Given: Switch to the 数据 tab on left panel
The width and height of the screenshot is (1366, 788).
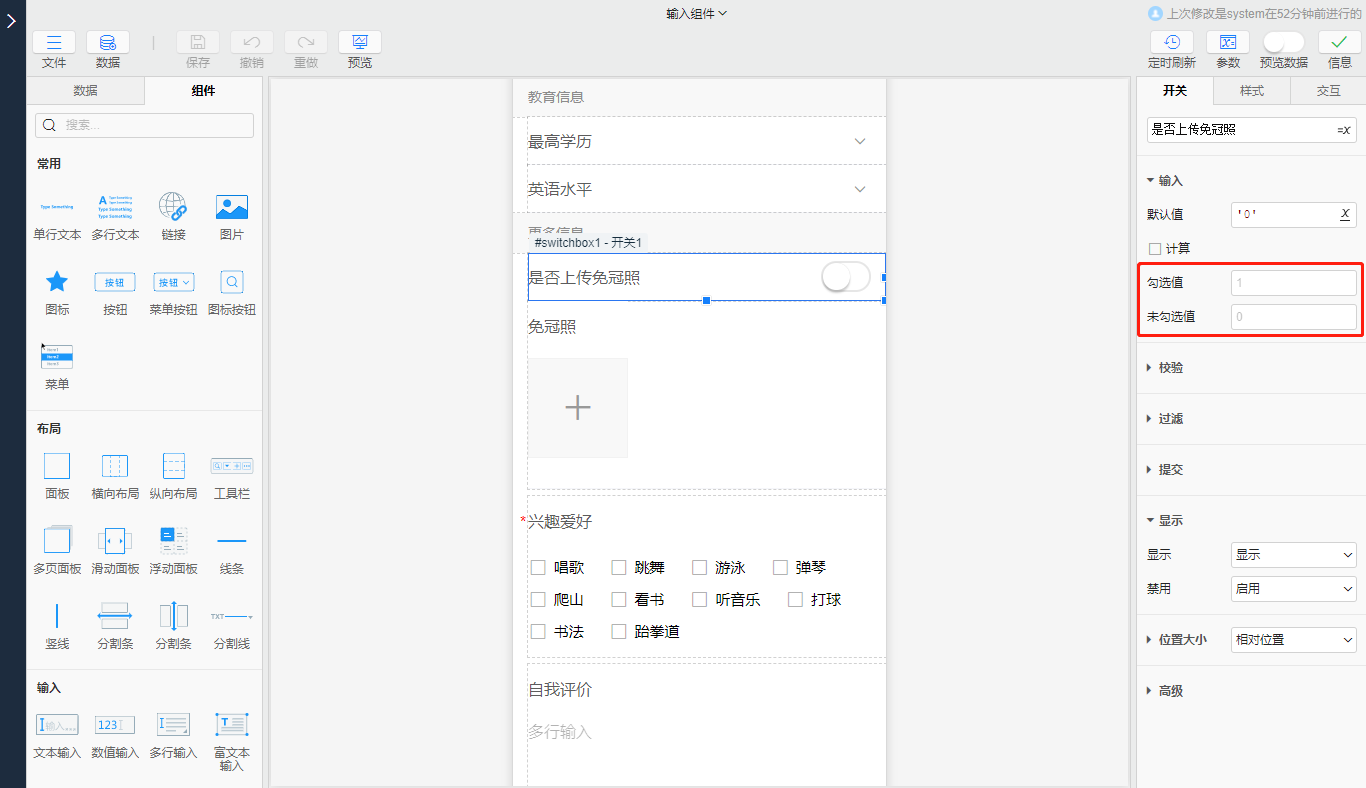Looking at the screenshot, I should 86,90.
